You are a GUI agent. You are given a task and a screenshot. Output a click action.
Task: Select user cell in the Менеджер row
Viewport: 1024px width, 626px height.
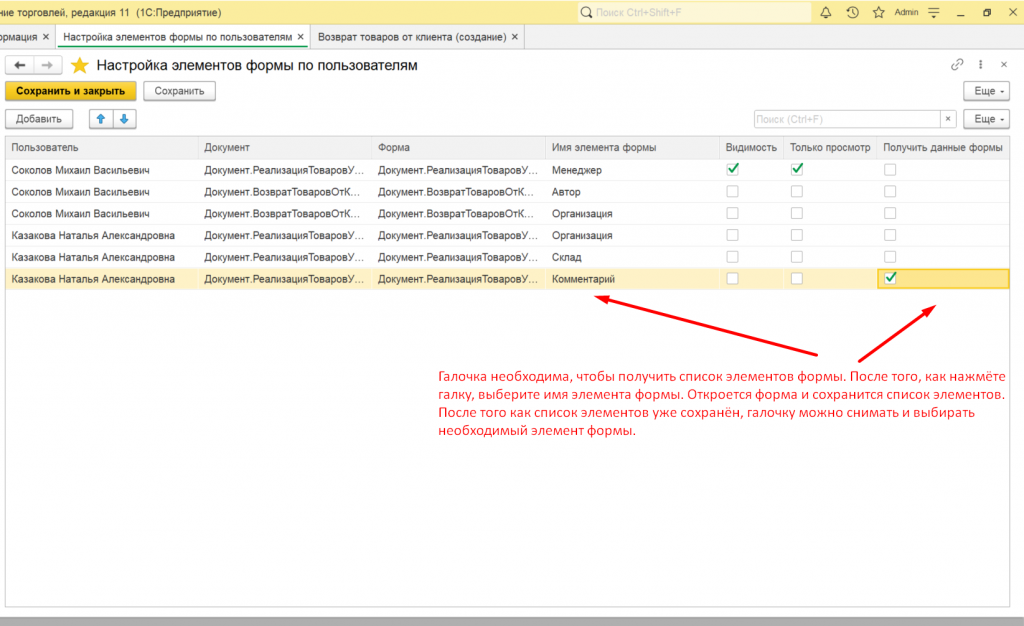pyautogui.click(x=101, y=170)
